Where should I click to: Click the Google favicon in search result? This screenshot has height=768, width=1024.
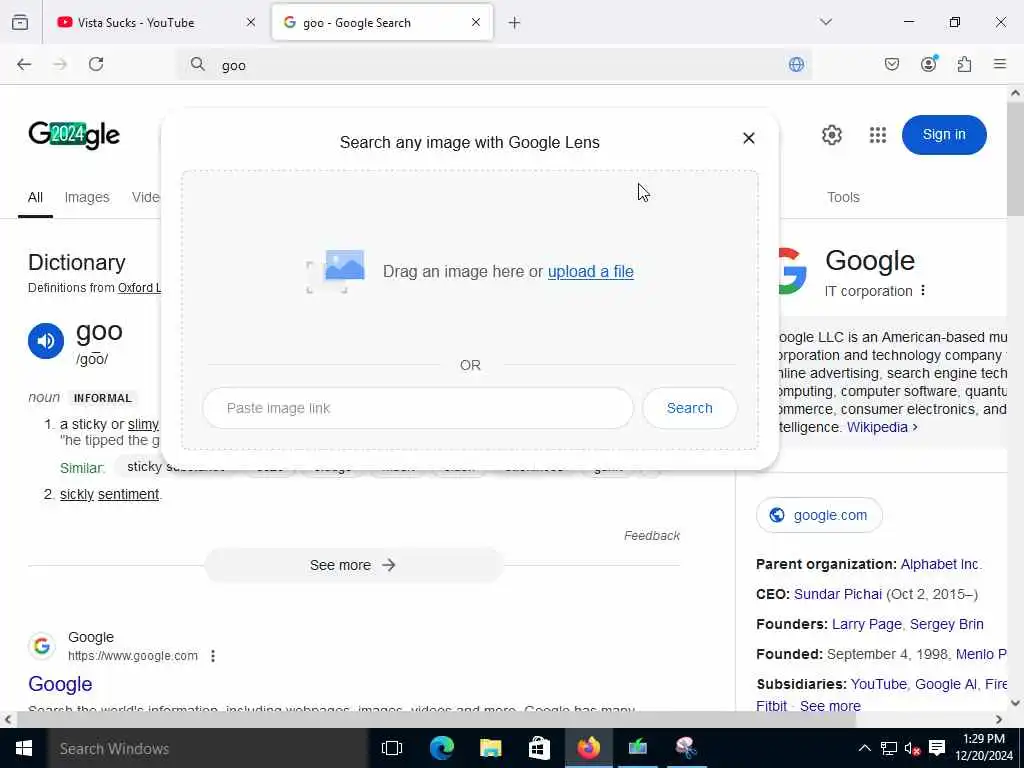42,646
